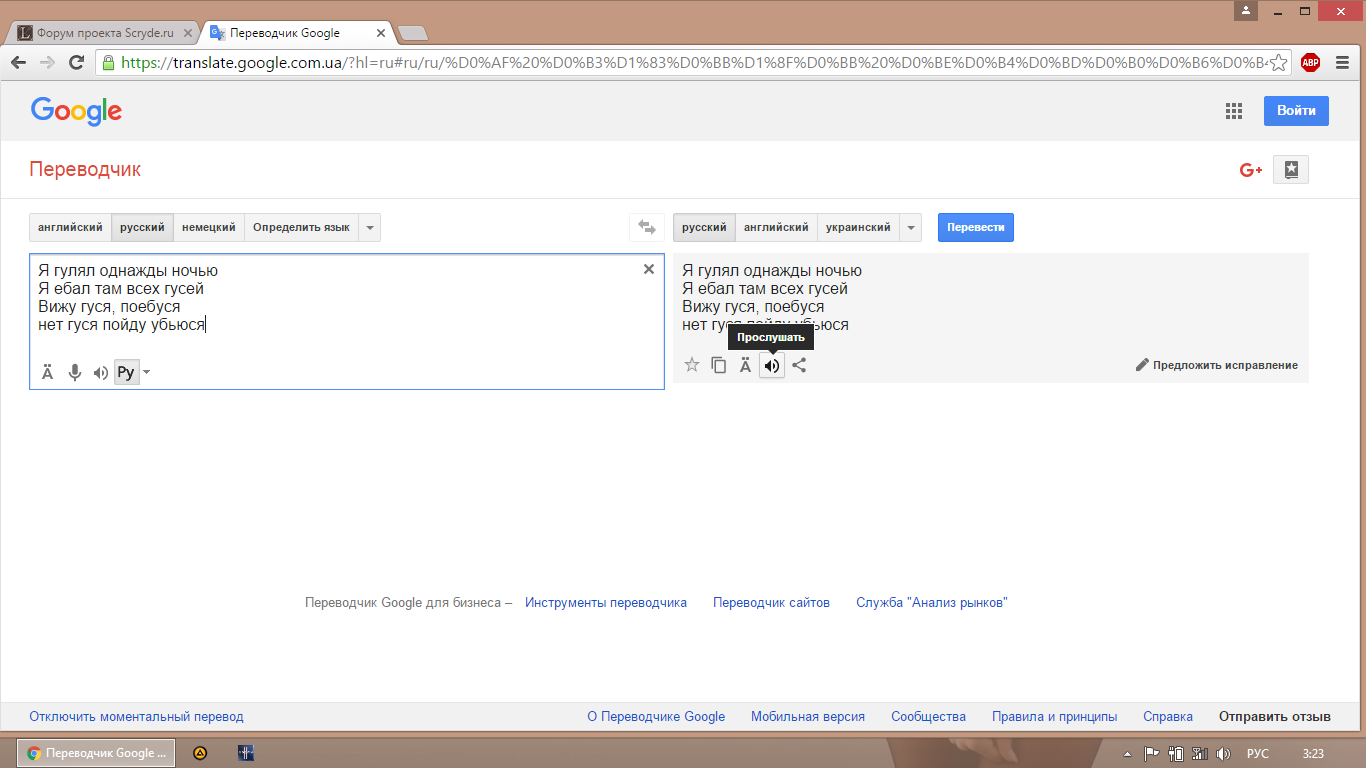
Task: Activate microphone voice input in source box
Action: click(x=74, y=373)
